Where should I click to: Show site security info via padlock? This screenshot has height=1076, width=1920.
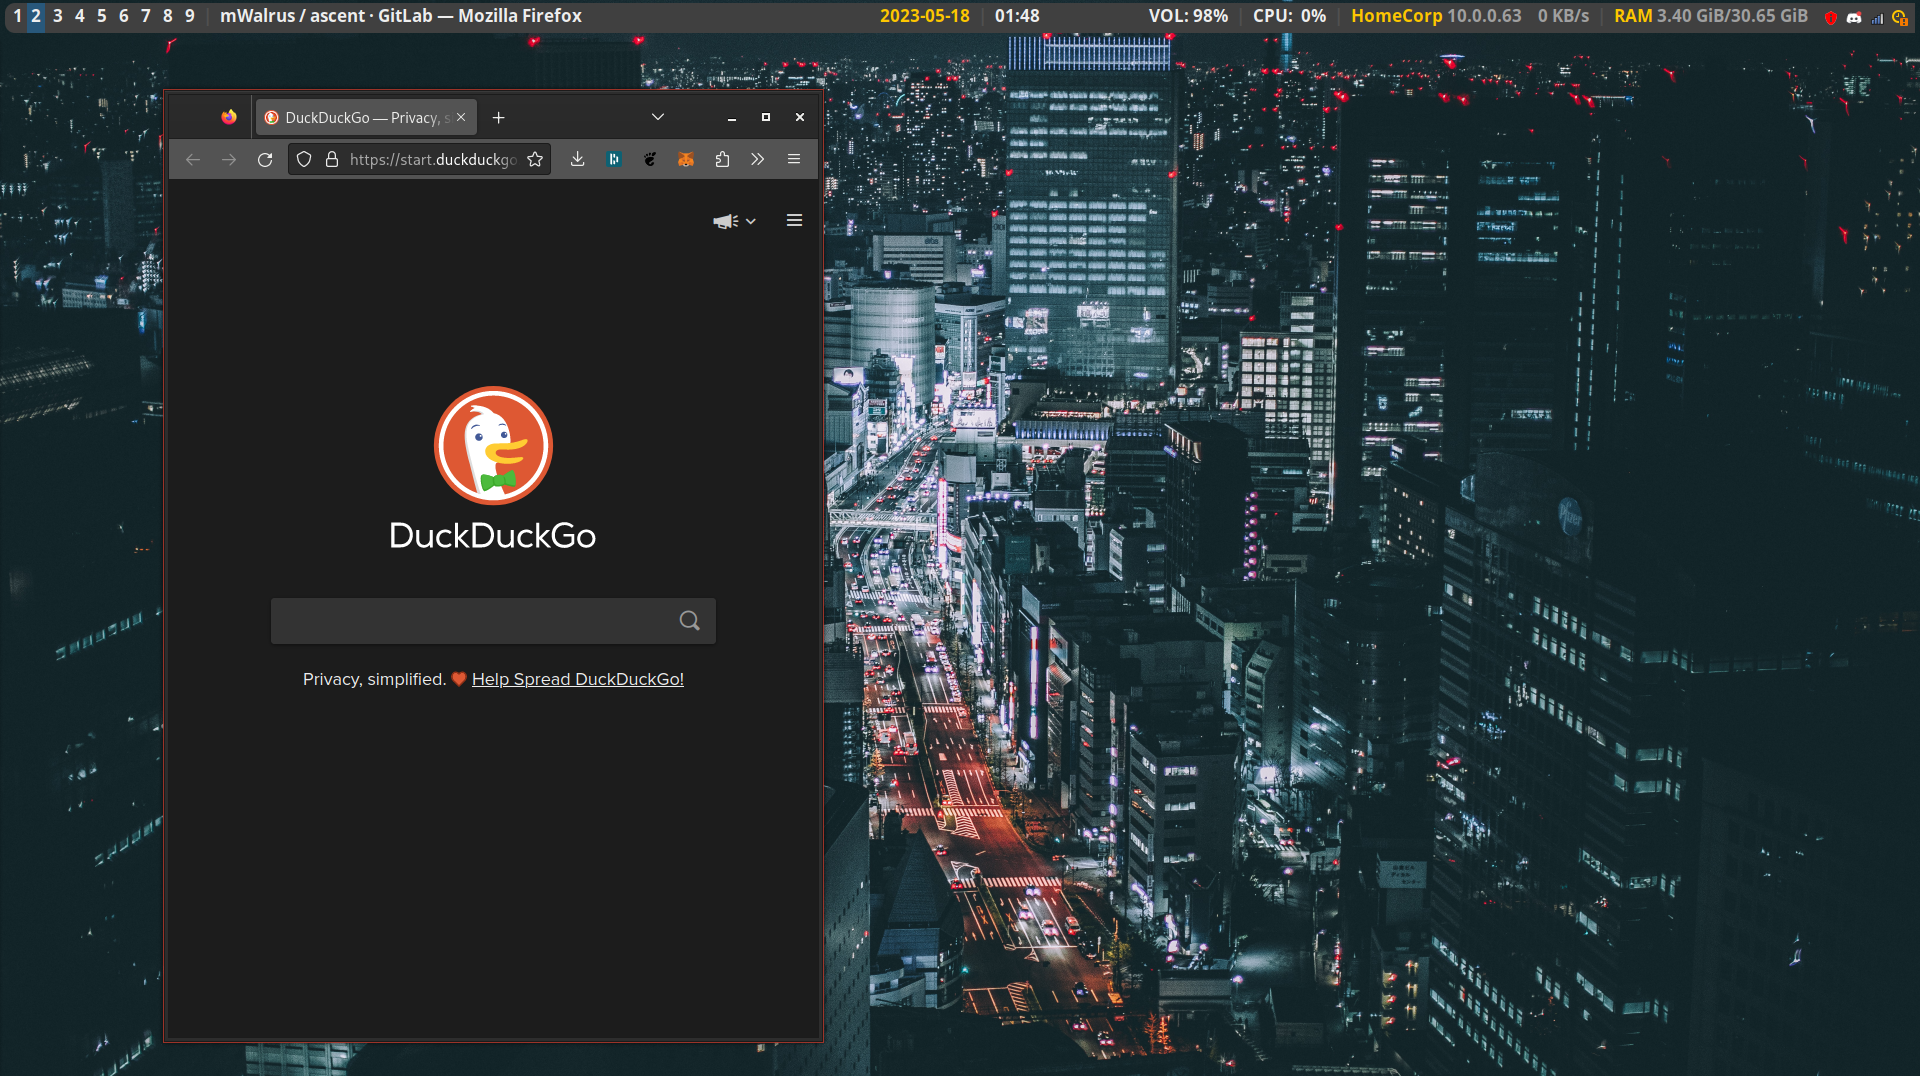click(x=332, y=159)
